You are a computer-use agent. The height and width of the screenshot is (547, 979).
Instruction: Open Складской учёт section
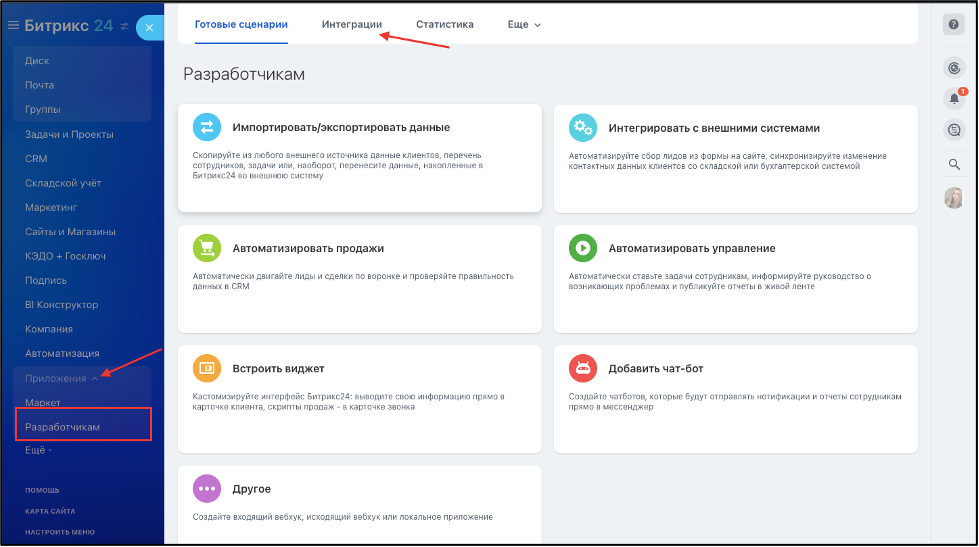63,183
